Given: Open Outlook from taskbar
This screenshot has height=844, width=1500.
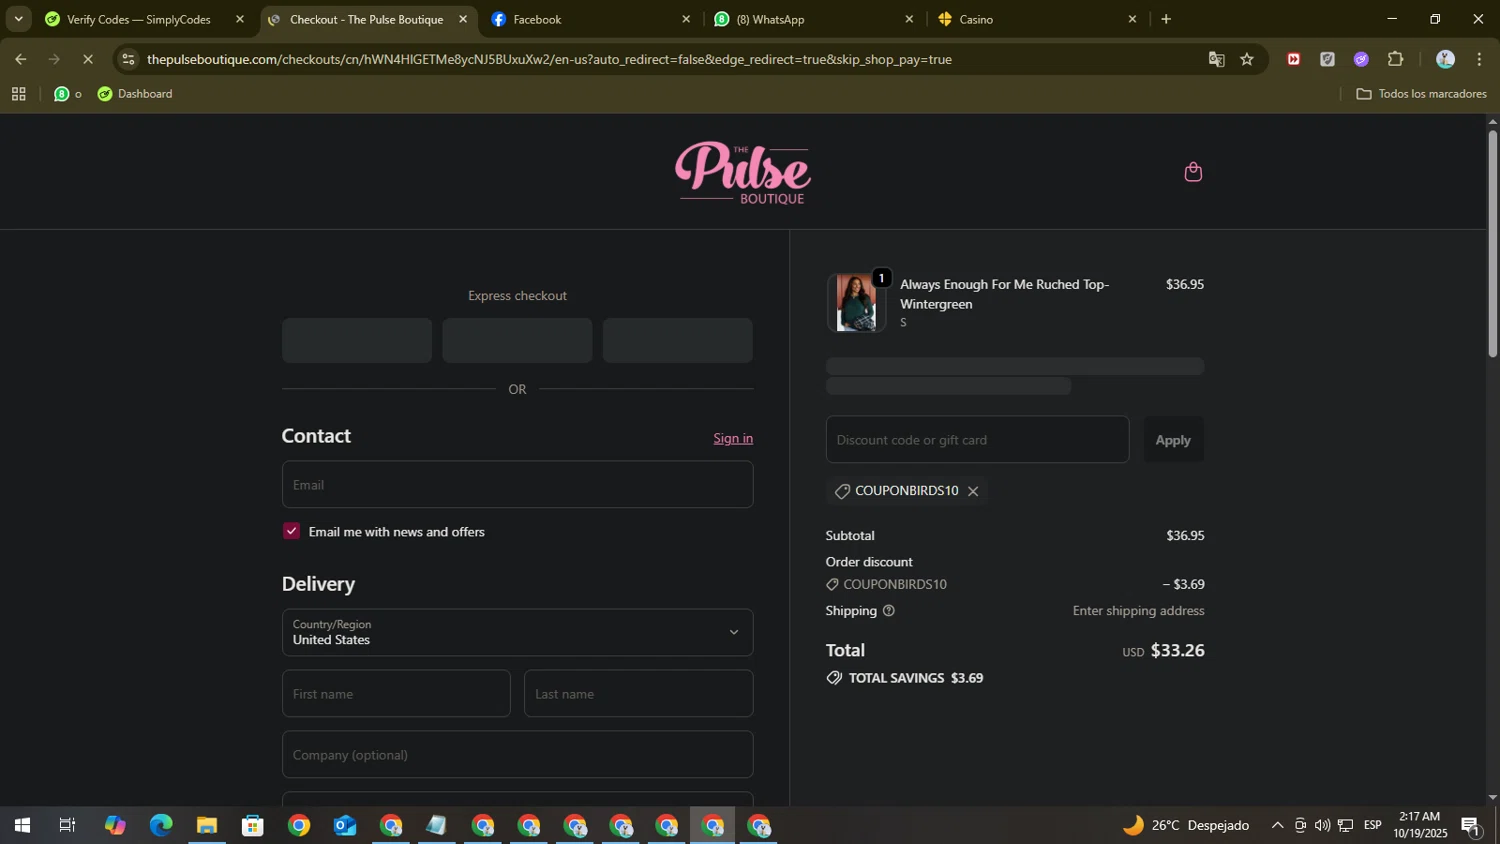Looking at the screenshot, I should click(345, 826).
